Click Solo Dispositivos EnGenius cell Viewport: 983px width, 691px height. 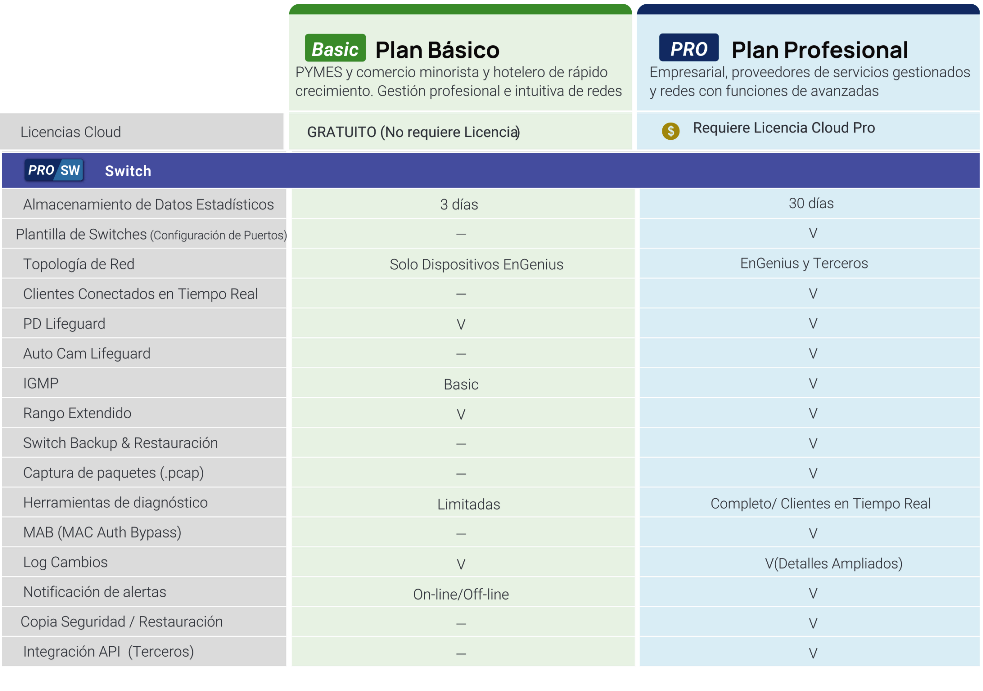click(476, 265)
